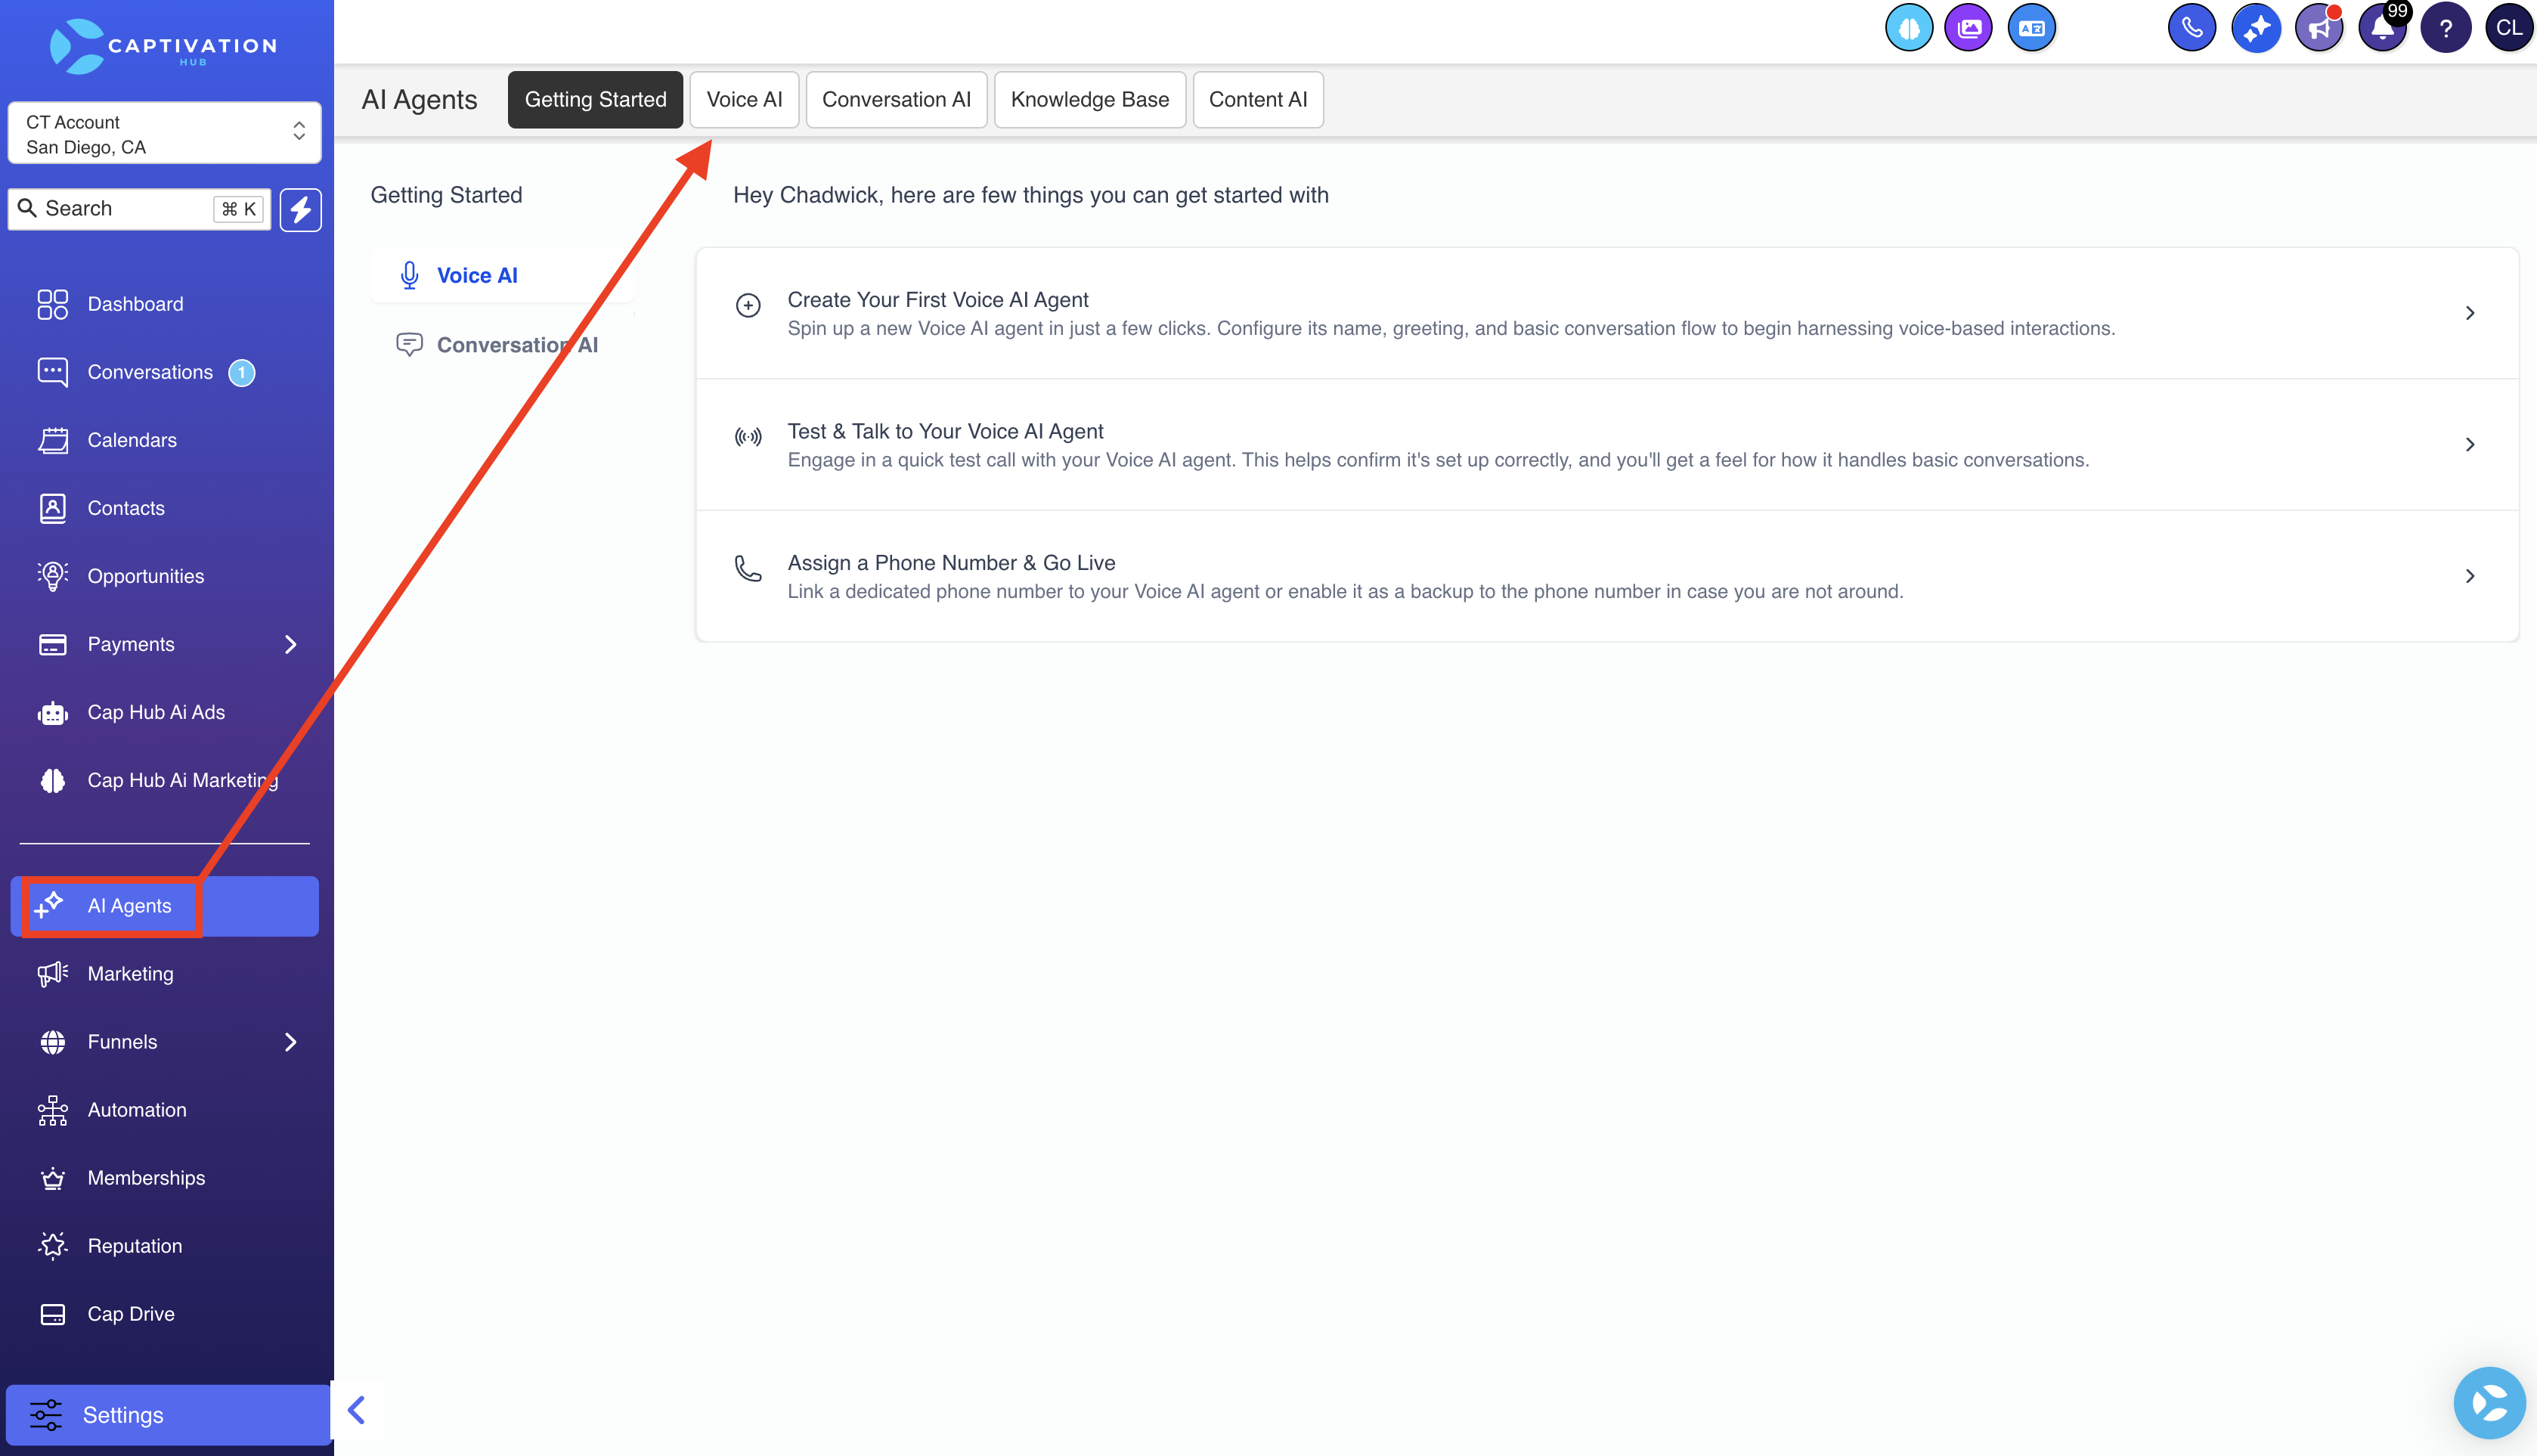Screen dimensions: 2537x1456
Task: Click the lightning bolt quick actions button
Action: coord(300,209)
